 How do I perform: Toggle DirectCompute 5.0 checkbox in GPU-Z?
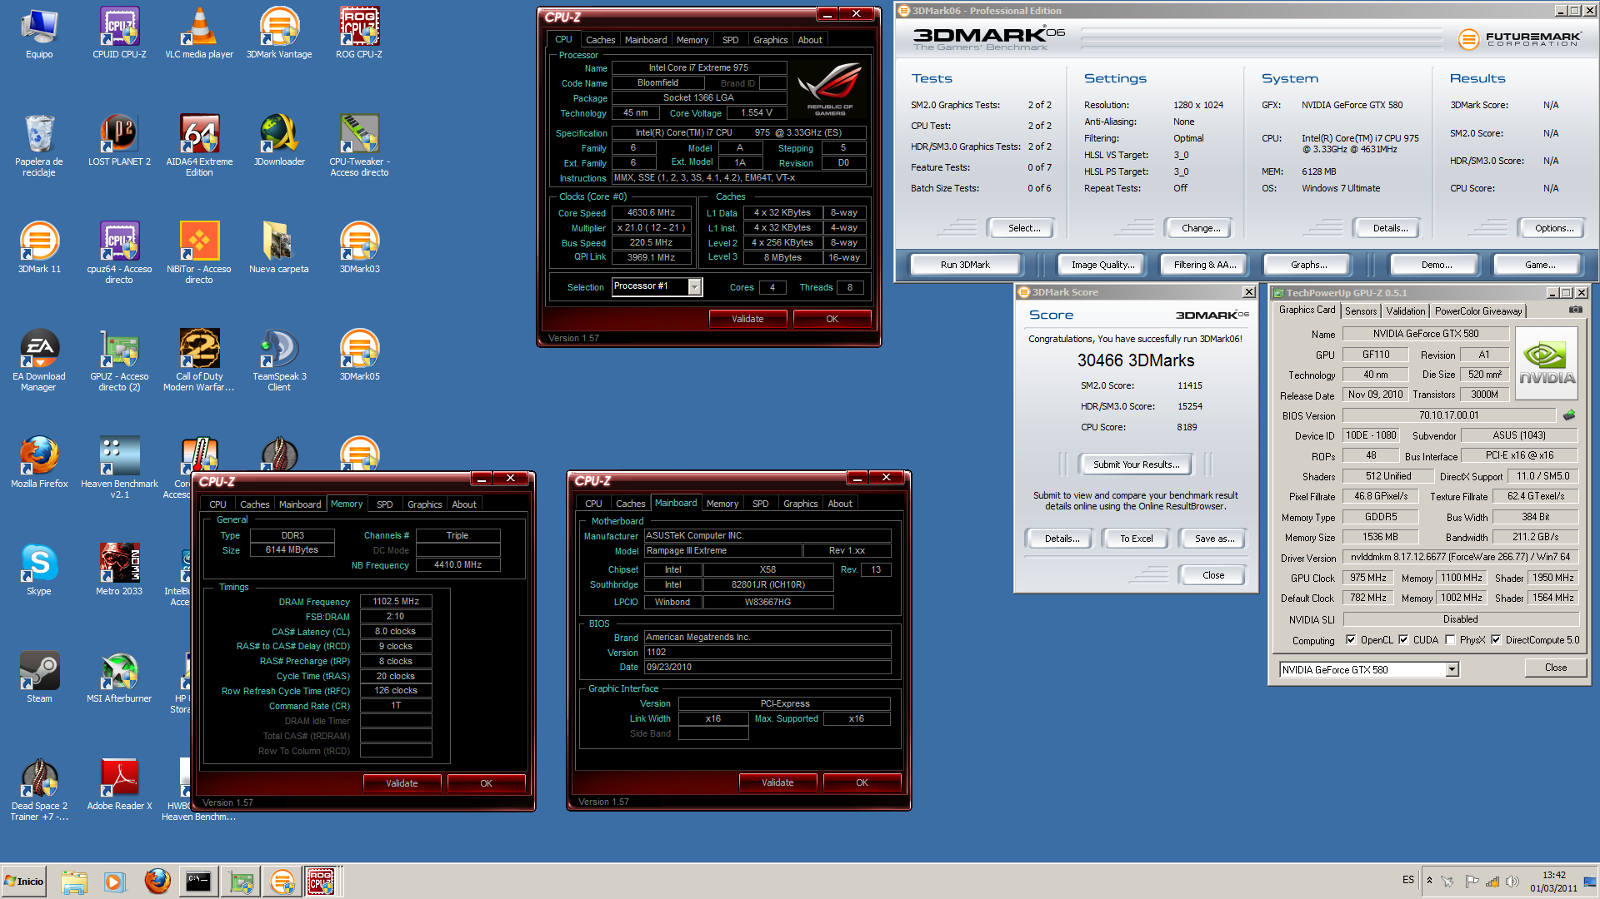pos(1496,640)
